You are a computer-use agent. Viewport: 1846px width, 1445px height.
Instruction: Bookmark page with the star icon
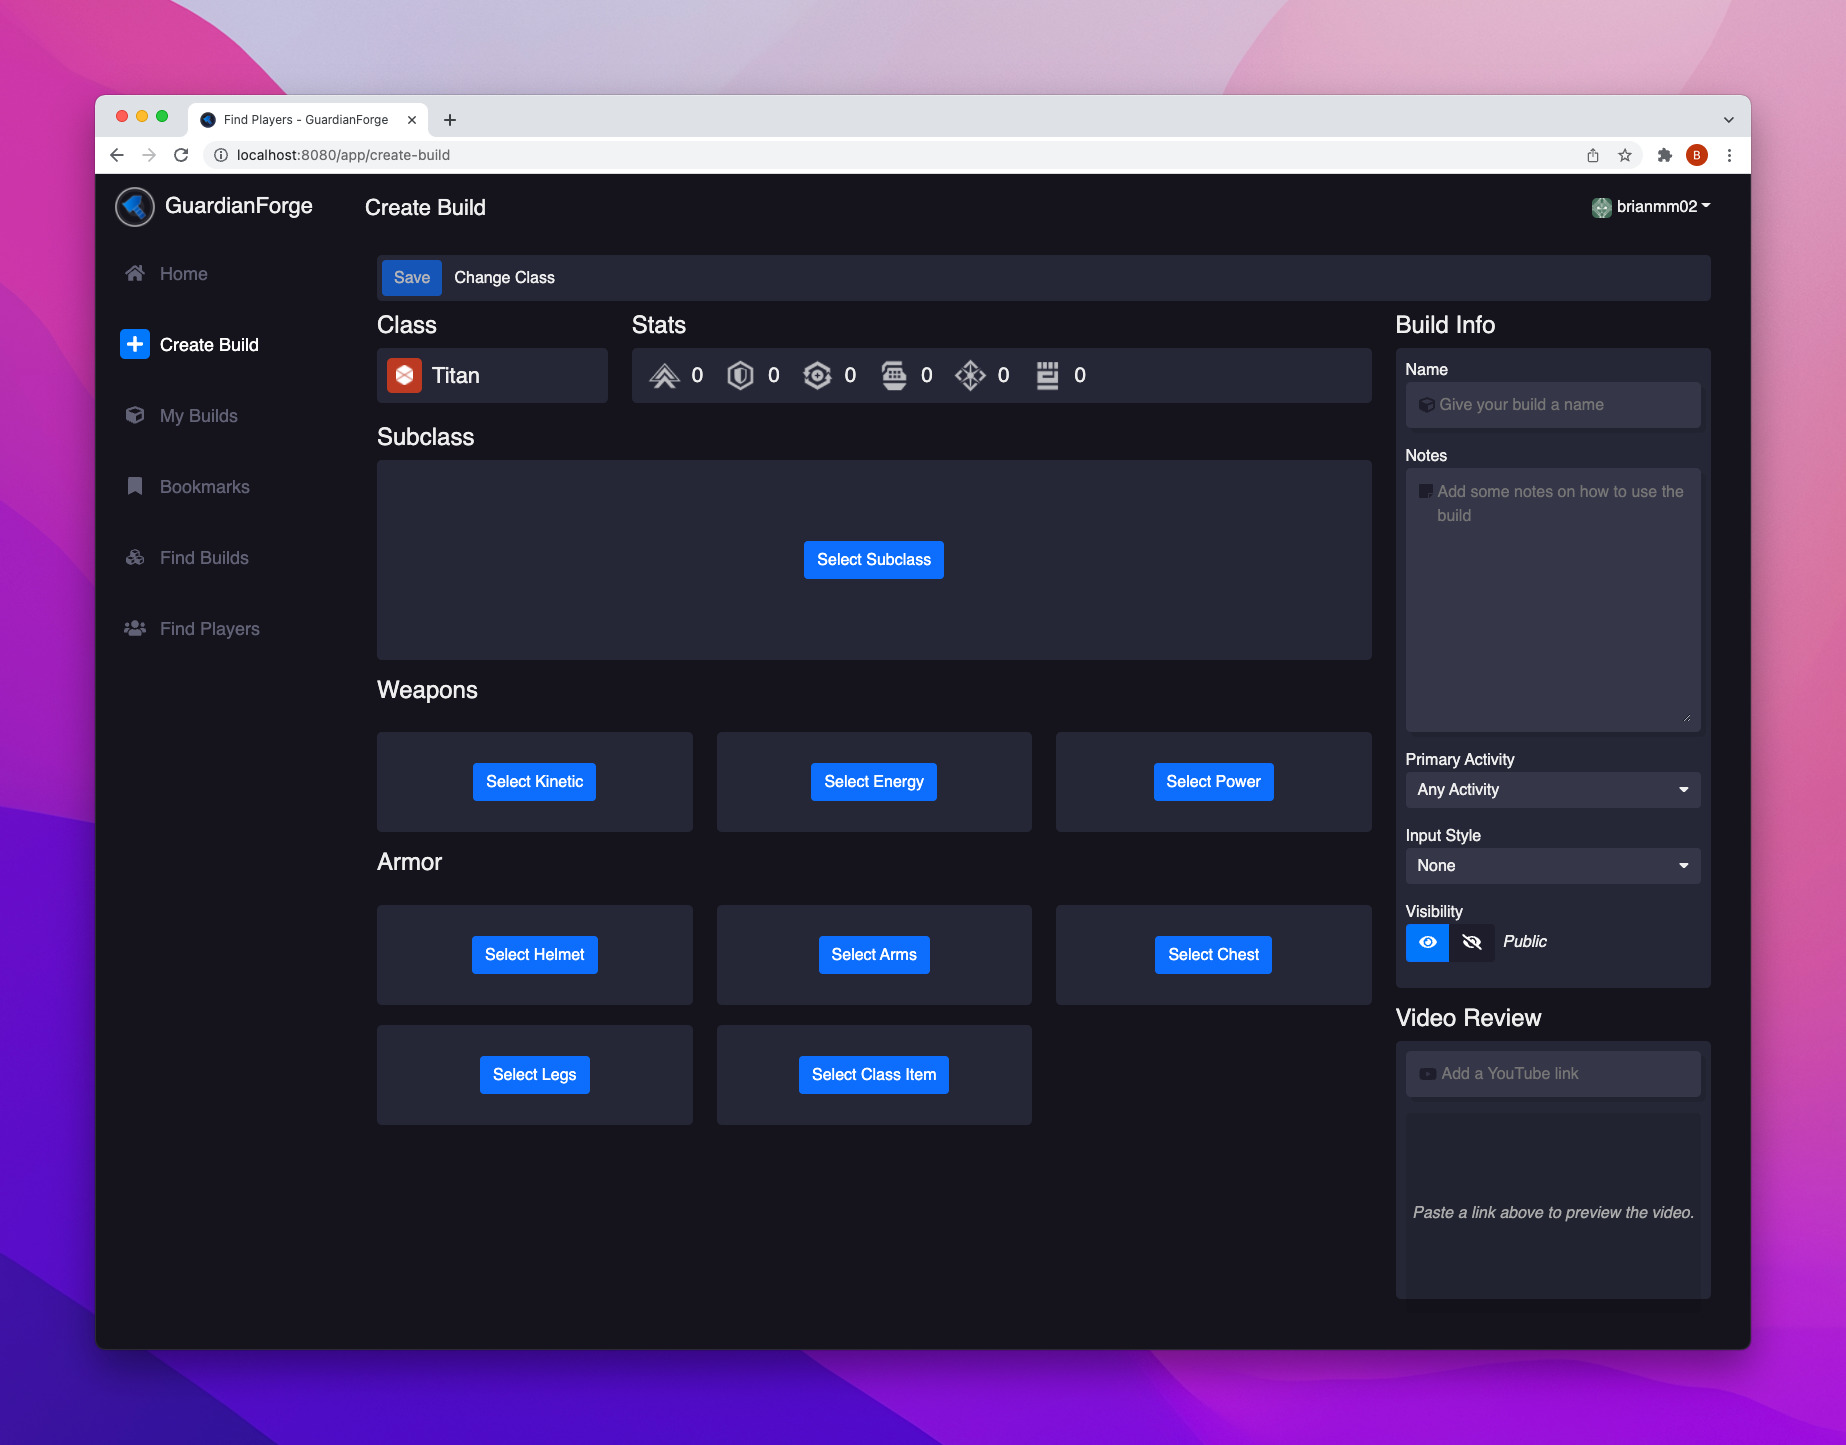tap(1625, 155)
